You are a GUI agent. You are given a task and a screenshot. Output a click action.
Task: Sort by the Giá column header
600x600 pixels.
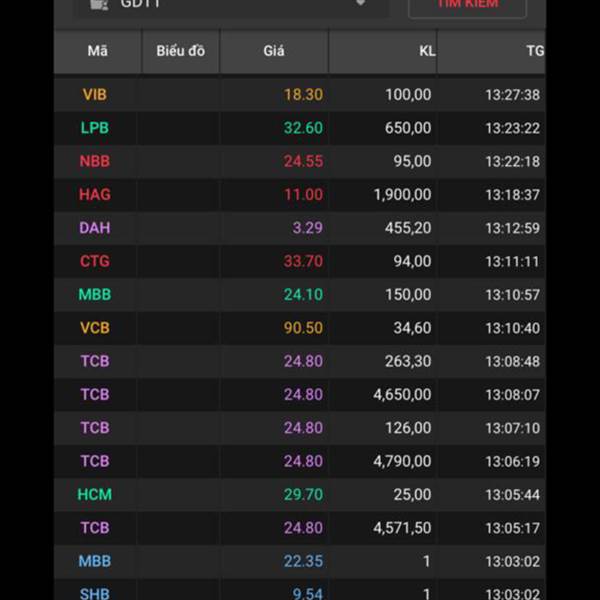point(273,51)
